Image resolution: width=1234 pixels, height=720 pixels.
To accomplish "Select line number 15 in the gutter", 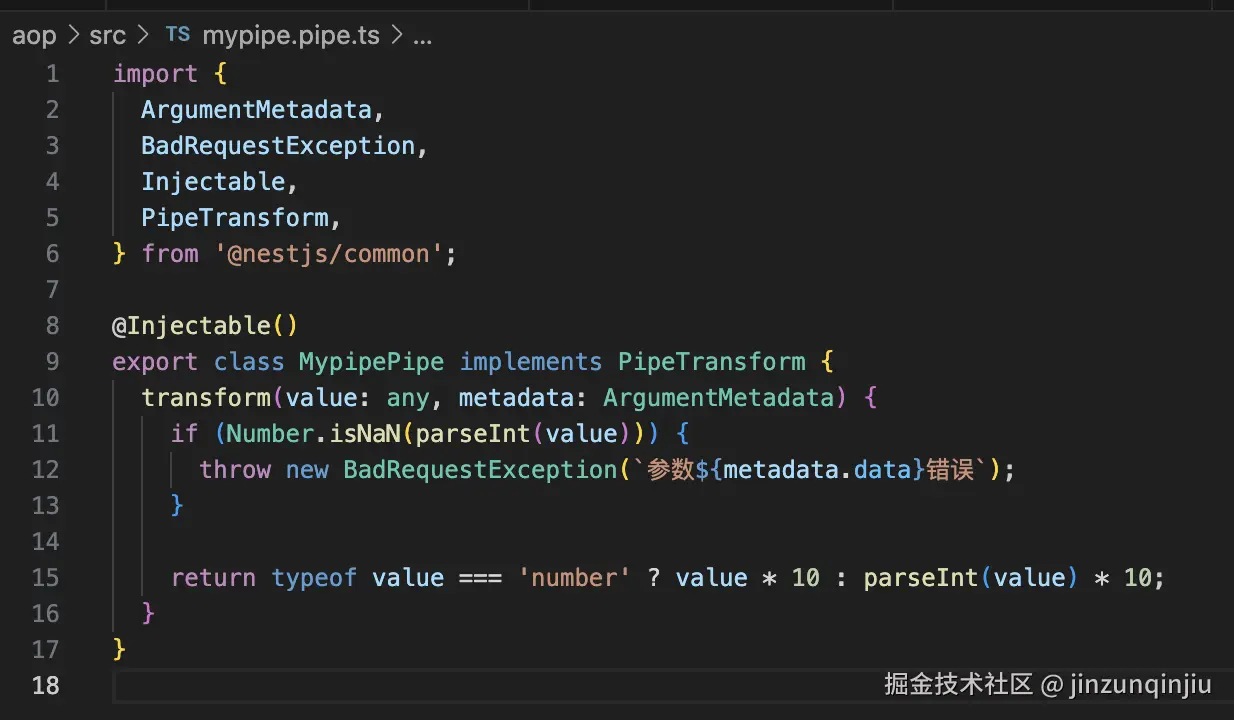I will [46, 578].
